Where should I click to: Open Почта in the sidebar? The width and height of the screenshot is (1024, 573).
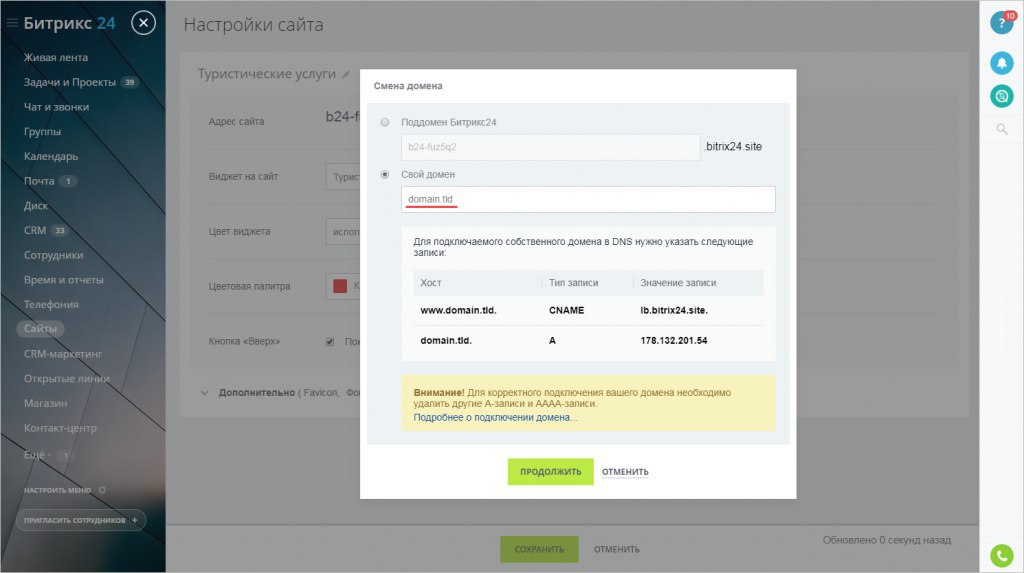[x=39, y=181]
